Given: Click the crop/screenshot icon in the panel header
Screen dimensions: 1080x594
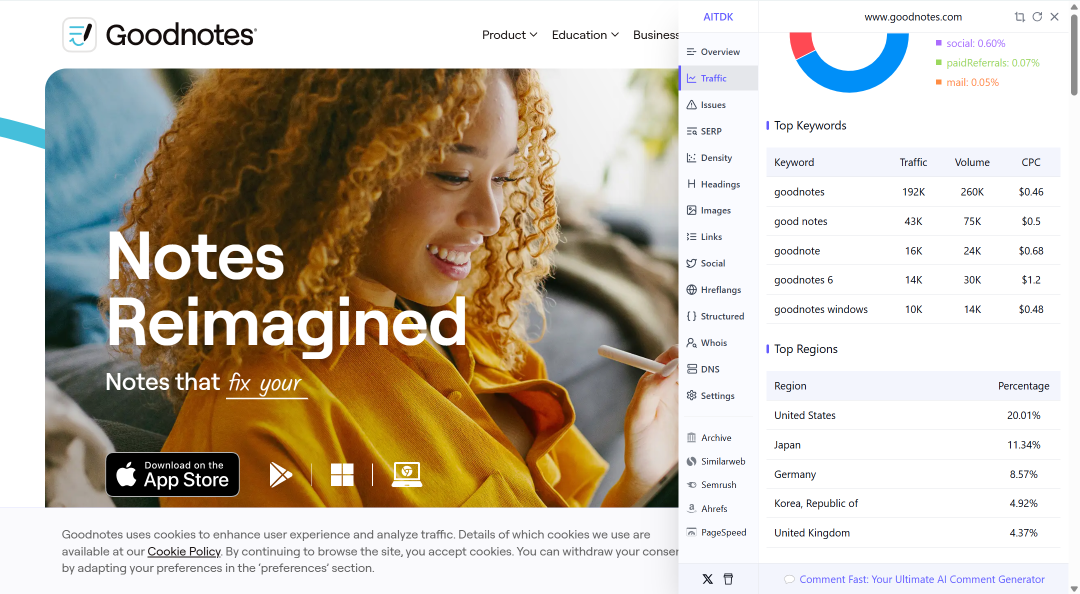Looking at the screenshot, I should point(1019,17).
